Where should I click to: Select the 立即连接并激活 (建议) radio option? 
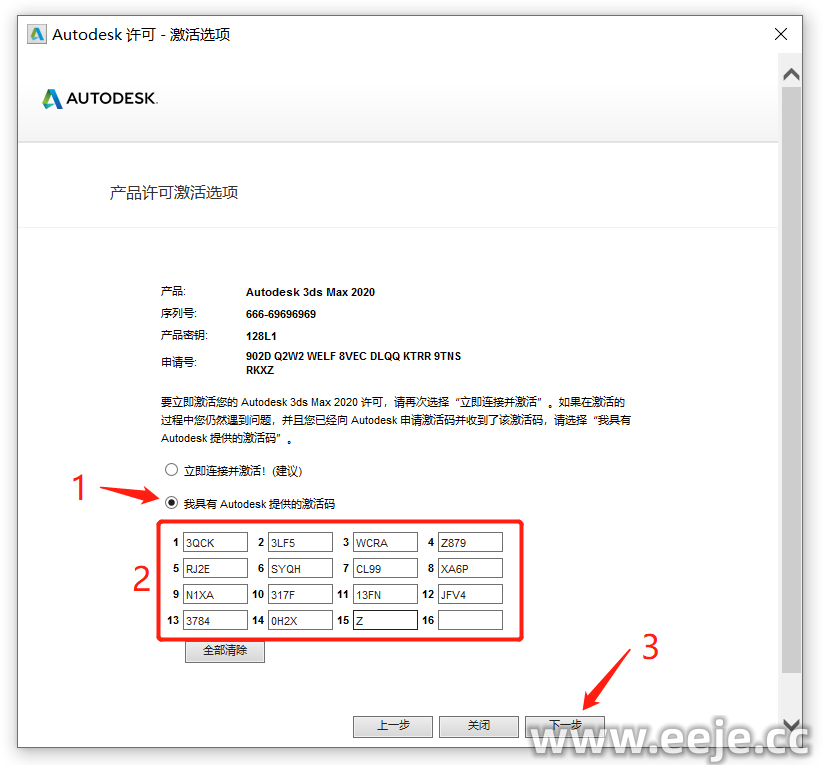[172, 470]
